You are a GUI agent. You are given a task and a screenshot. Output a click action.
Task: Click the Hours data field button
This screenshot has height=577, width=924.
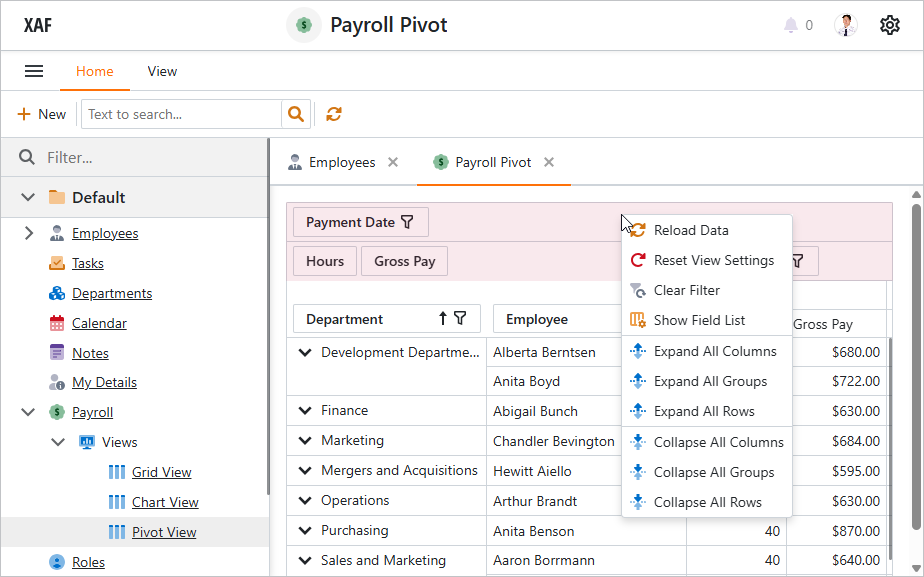click(x=325, y=261)
